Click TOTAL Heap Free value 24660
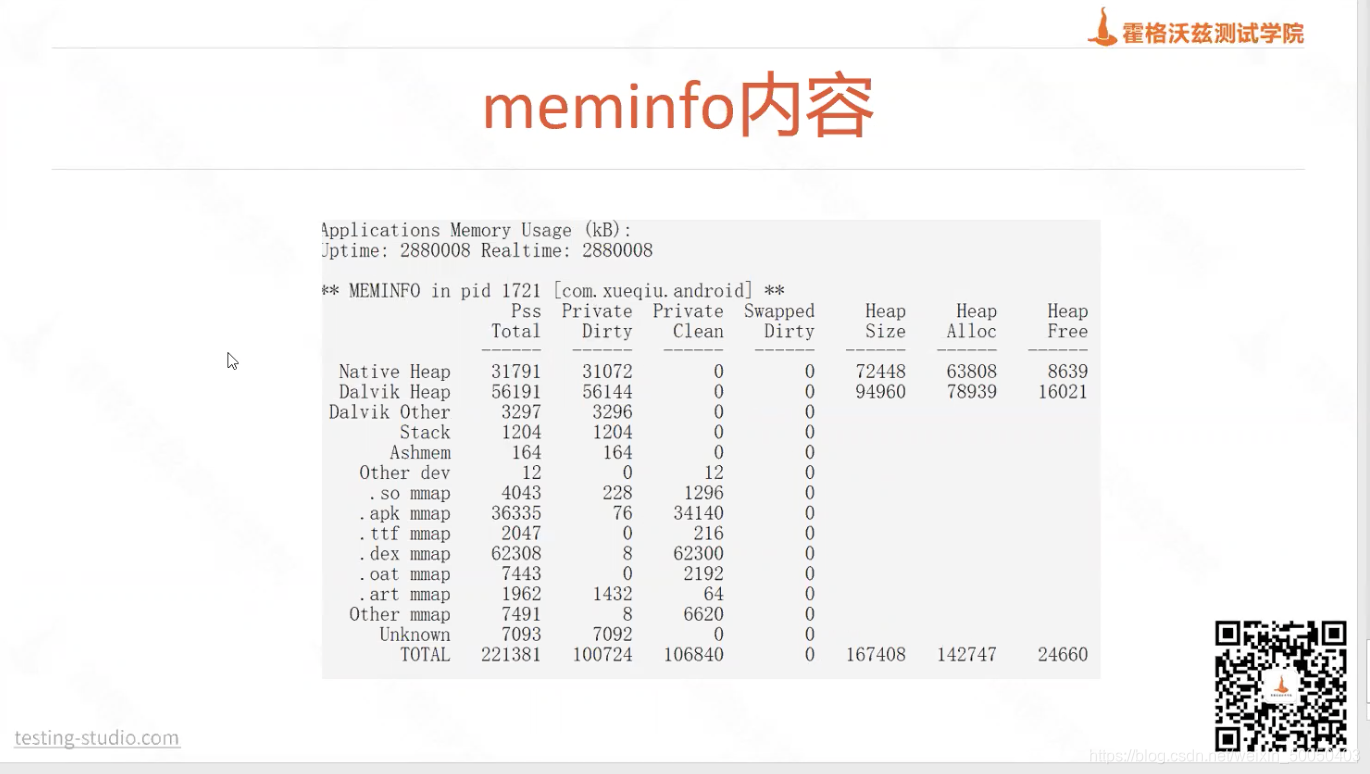 tap(1063, 655)
